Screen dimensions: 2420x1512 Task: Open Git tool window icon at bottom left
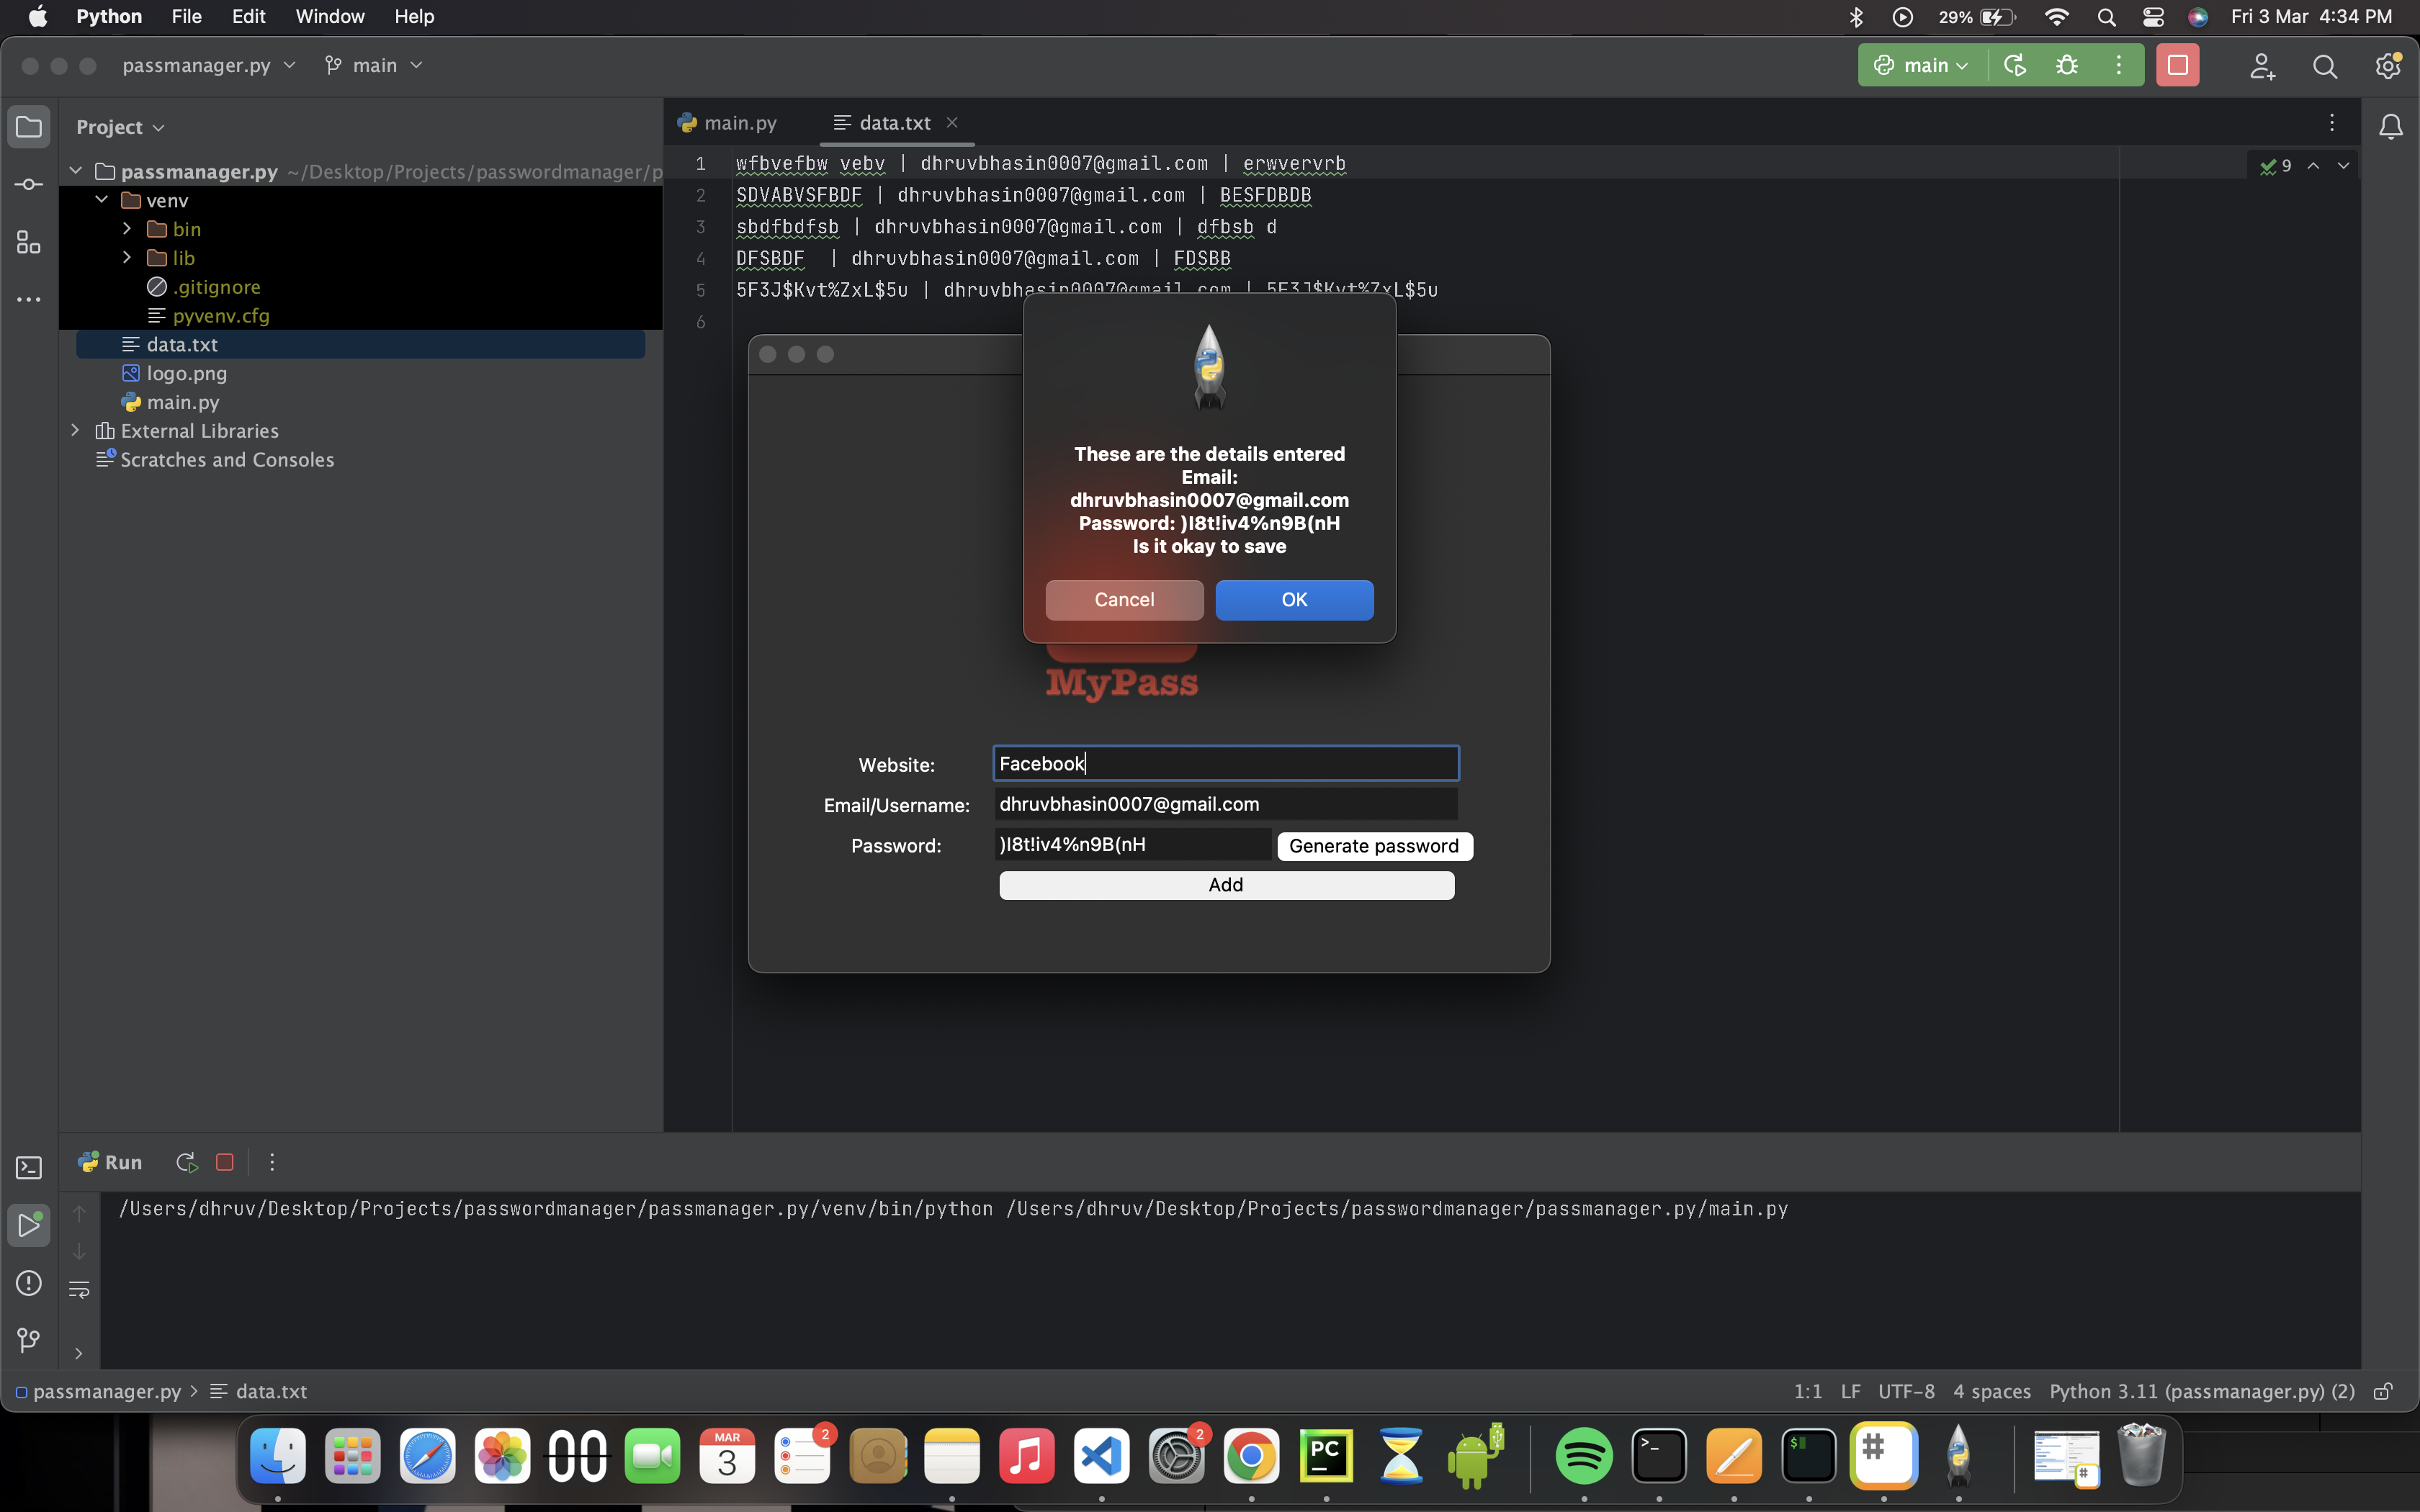[x=29, y=1339]
